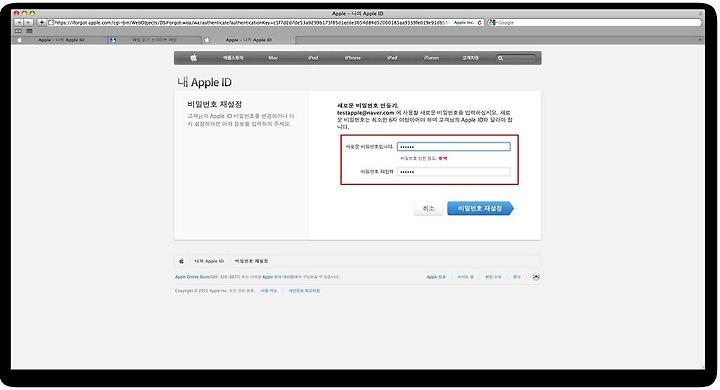Open the bookmarks book icon
The image size is (720, 390).
(18, 31)
